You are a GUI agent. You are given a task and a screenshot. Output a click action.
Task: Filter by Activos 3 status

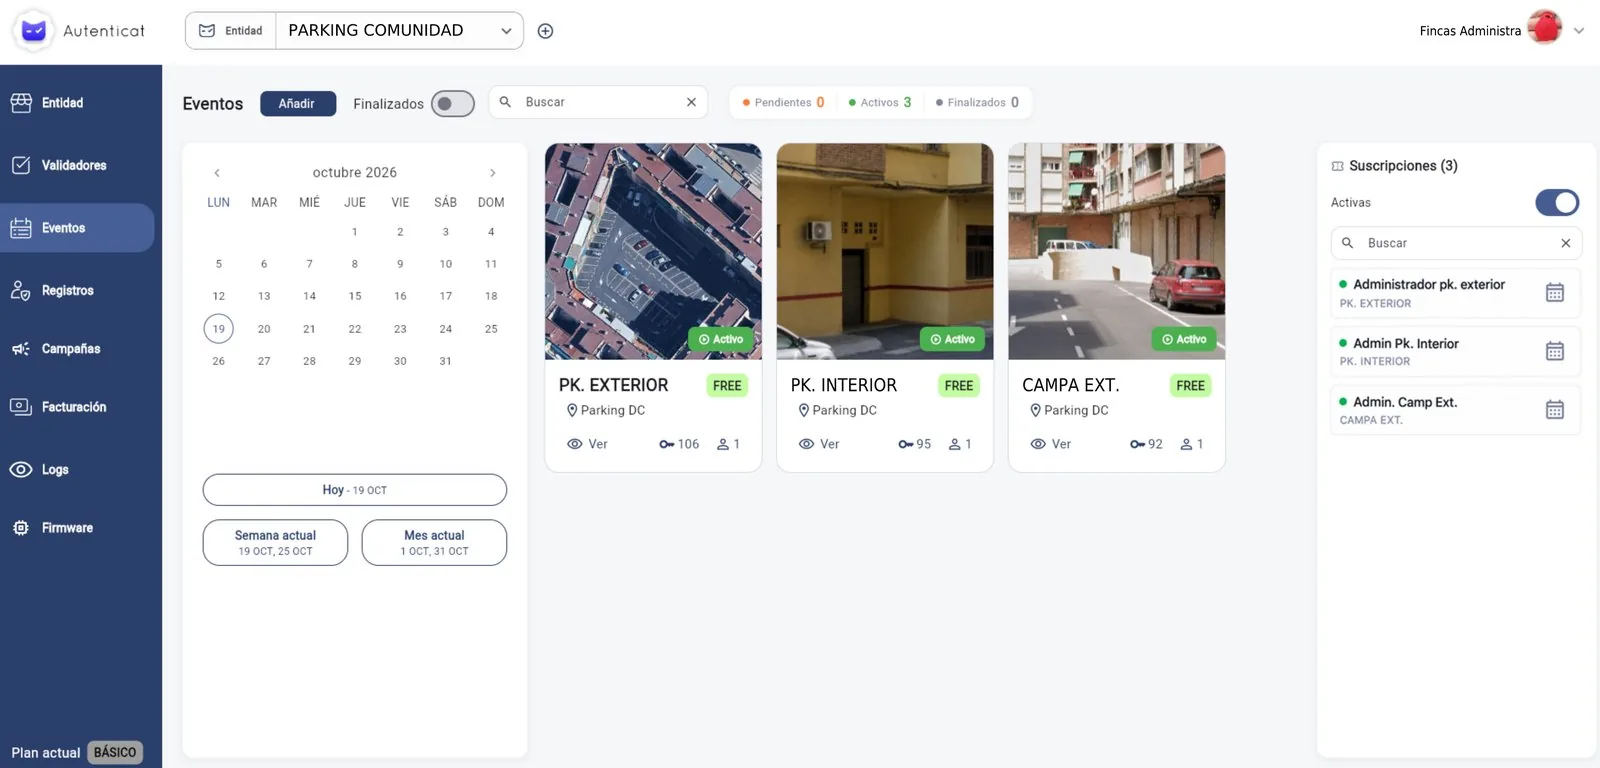[880, 102]
